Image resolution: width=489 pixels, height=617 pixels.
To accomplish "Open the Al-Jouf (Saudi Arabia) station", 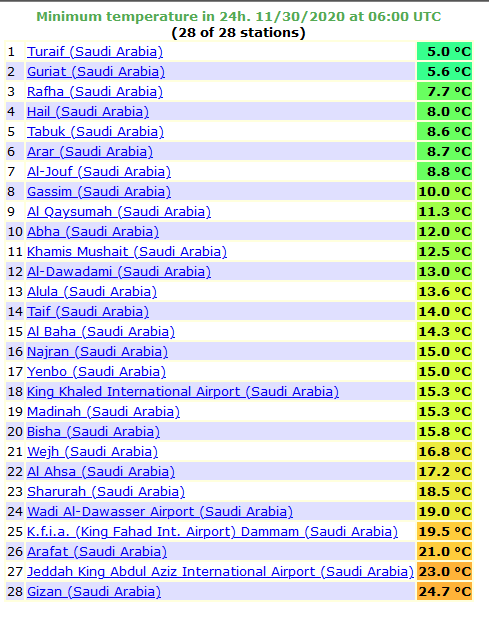I will coord(99,172).
